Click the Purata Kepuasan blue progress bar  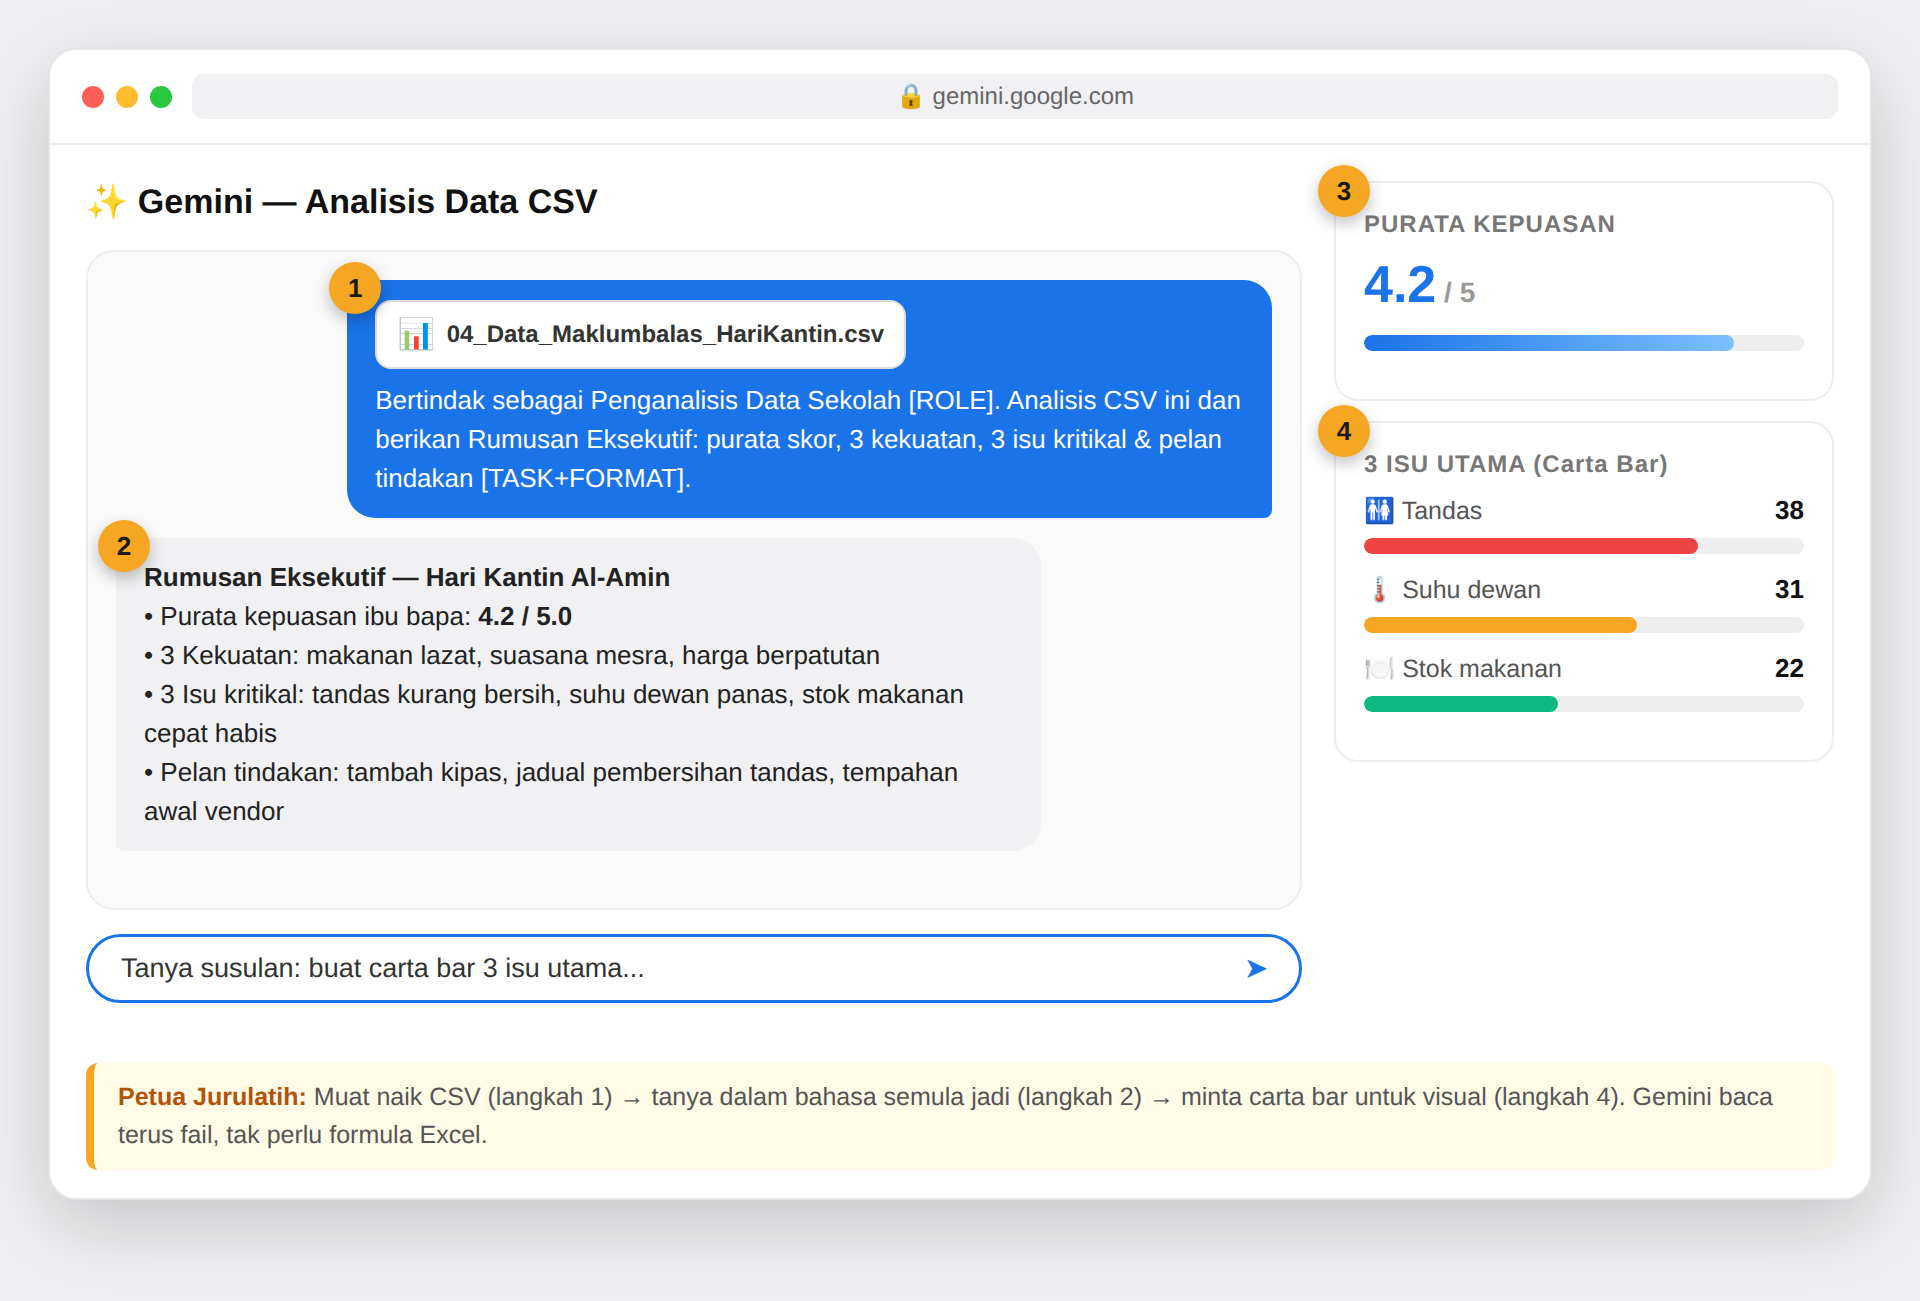pos(1548,343)
